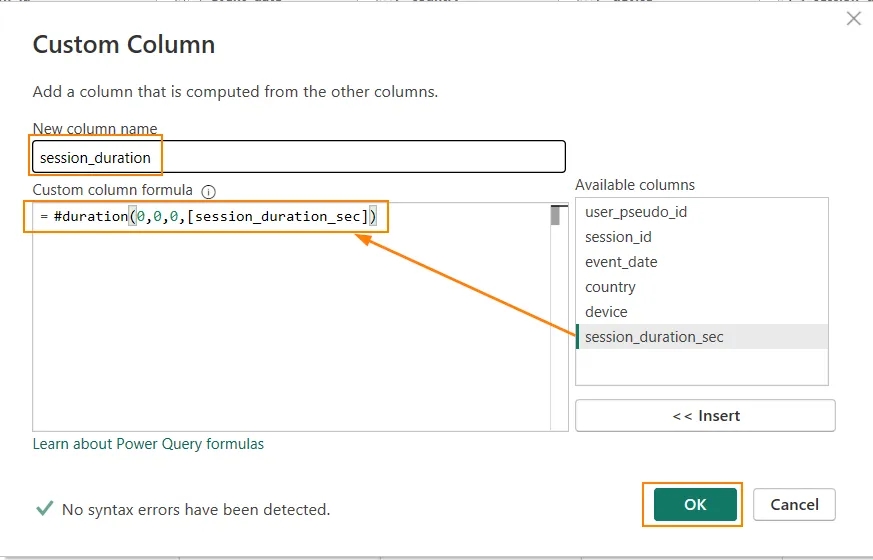
Task: Click the formula info icon
Action: pos(208,191)
